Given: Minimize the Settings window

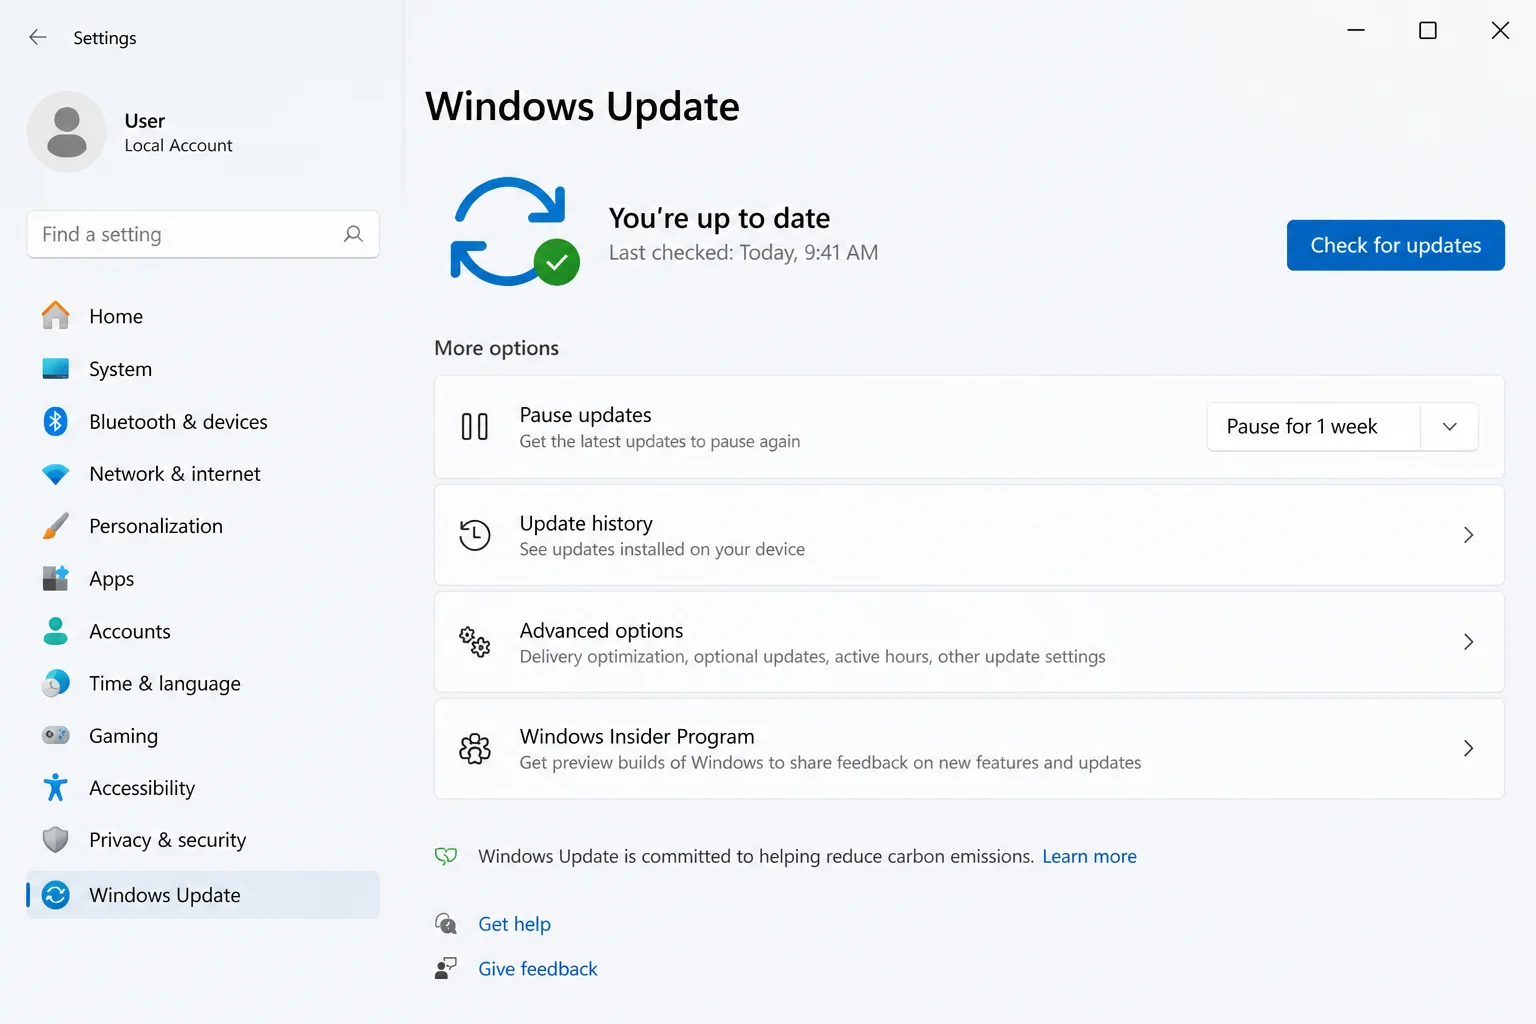Looking at the screenshot, I should 1356,31.
